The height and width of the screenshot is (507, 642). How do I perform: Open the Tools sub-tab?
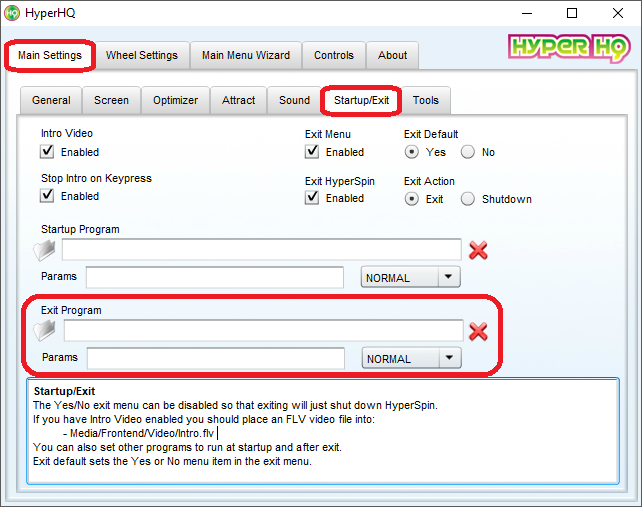(x=426, y=100)
